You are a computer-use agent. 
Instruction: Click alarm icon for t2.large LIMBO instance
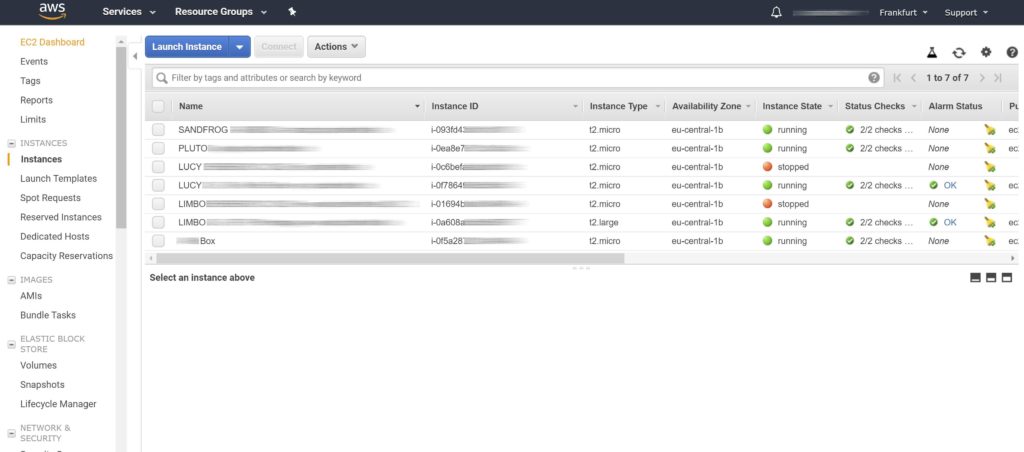click(990, 223)
